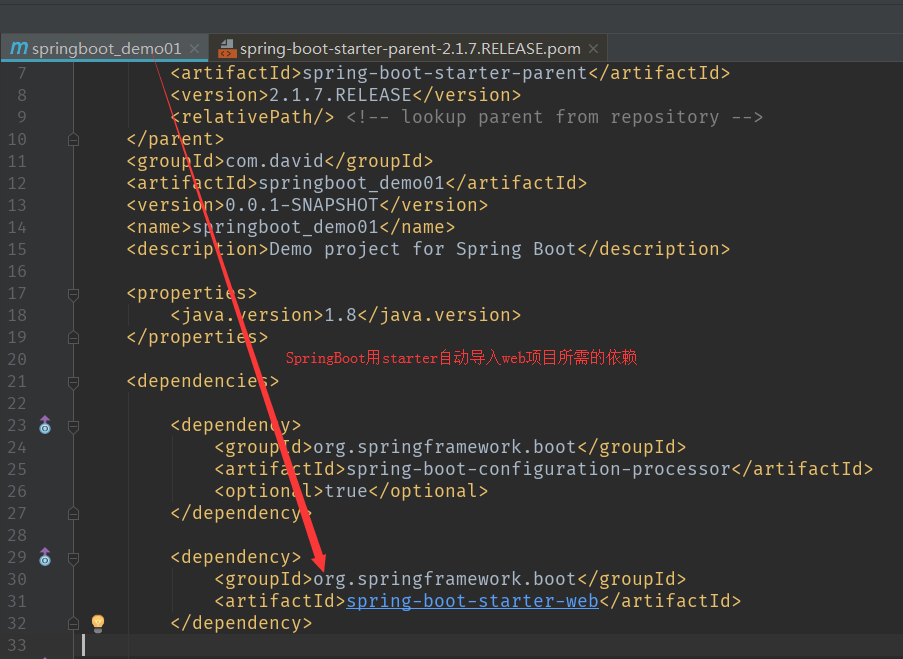Toggle fold marker at closing dependency line 32
903x659 pixels.
point(73,623)
